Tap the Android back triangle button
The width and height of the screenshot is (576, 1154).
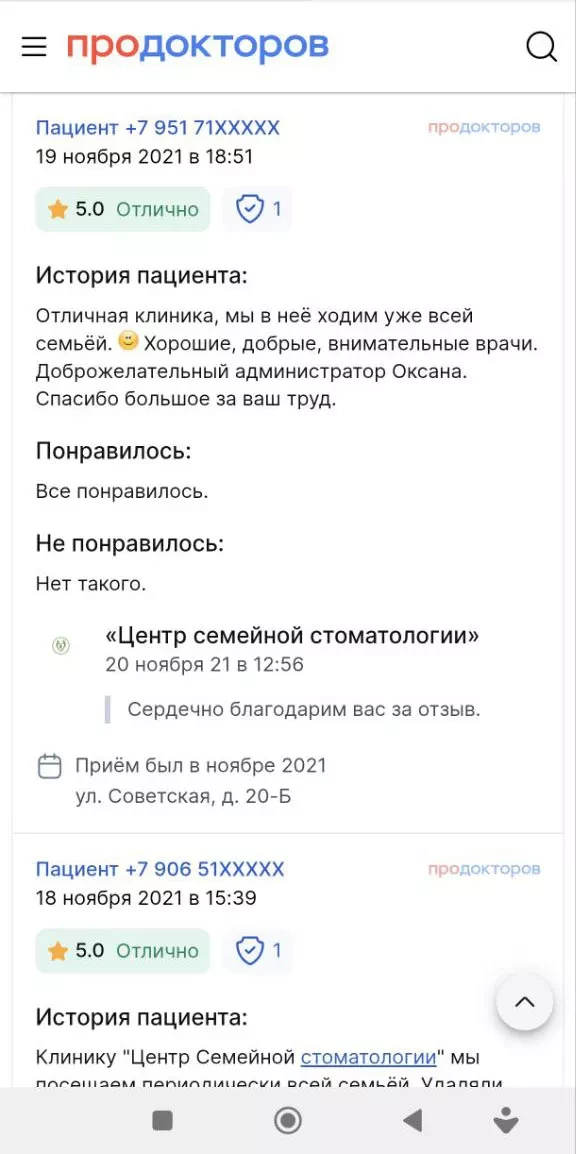[x=412, y=1121]
